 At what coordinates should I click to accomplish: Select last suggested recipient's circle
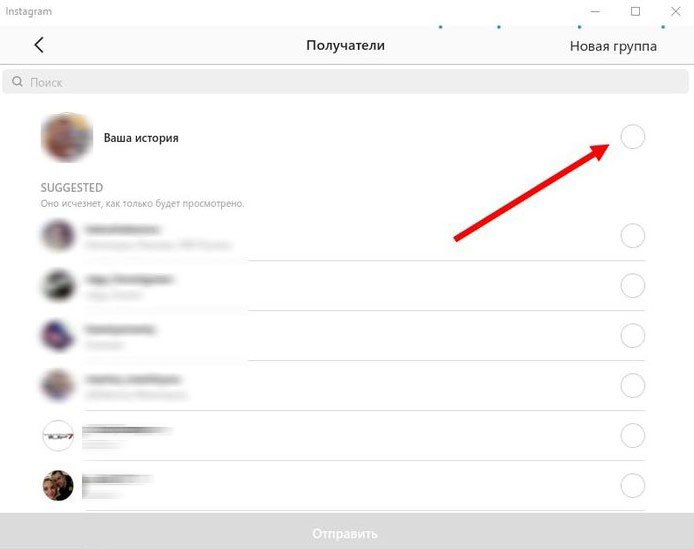coord(632,486)
